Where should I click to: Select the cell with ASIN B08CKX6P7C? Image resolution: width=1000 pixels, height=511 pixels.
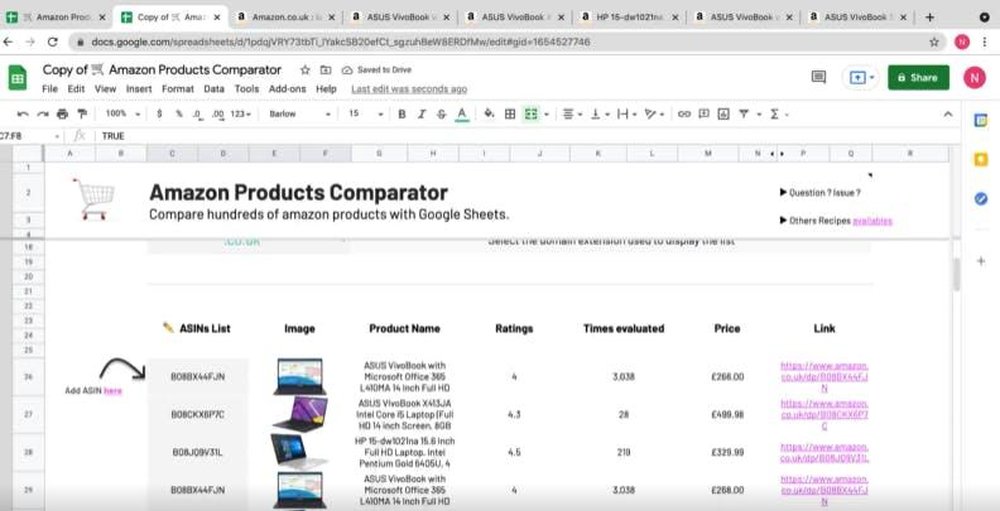(x=198, y=415)
